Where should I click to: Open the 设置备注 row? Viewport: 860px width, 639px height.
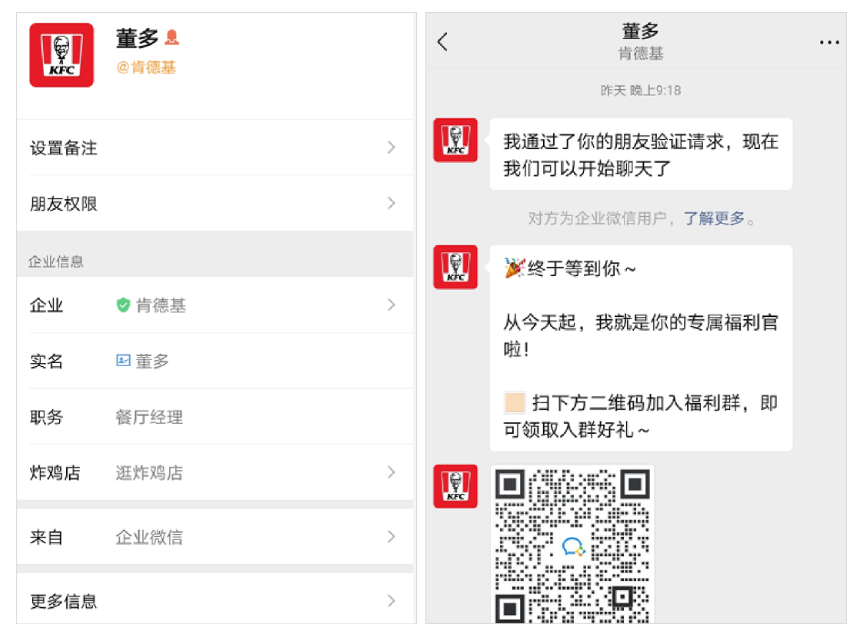(x=215, y=148)
